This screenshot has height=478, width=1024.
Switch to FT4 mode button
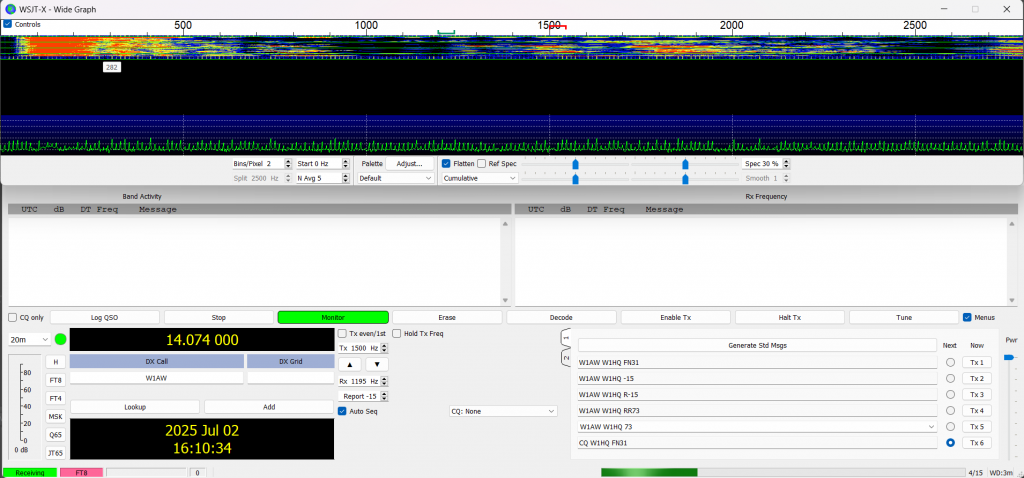tap(56, 398)
